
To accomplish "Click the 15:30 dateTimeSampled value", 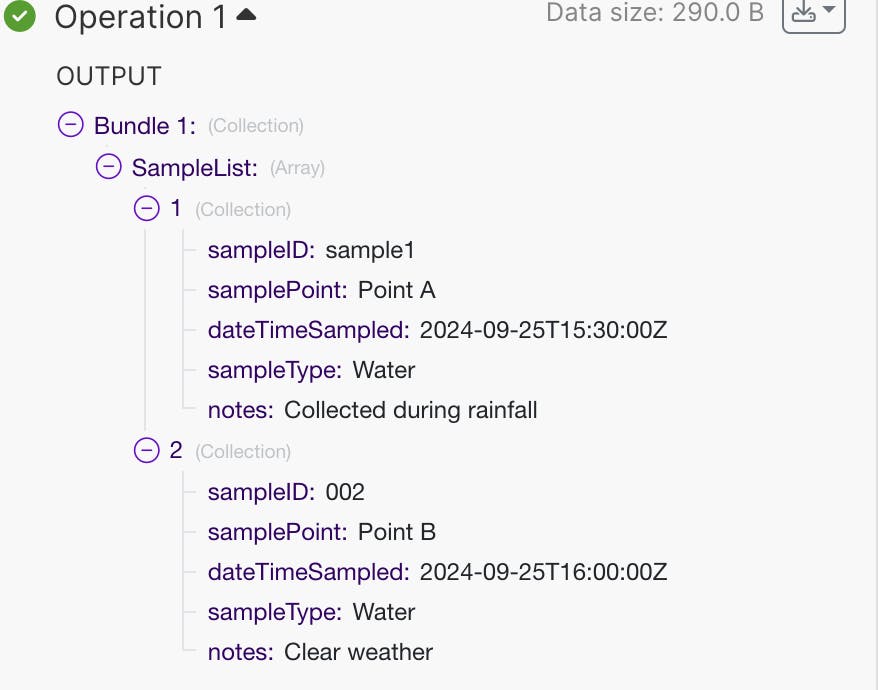I will (543, 330).
